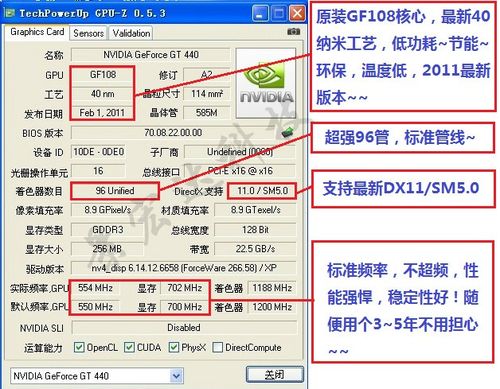This screenshot has height=389, width=500.
Task: Switch to the Sensors tab
Action: (88, 33)
